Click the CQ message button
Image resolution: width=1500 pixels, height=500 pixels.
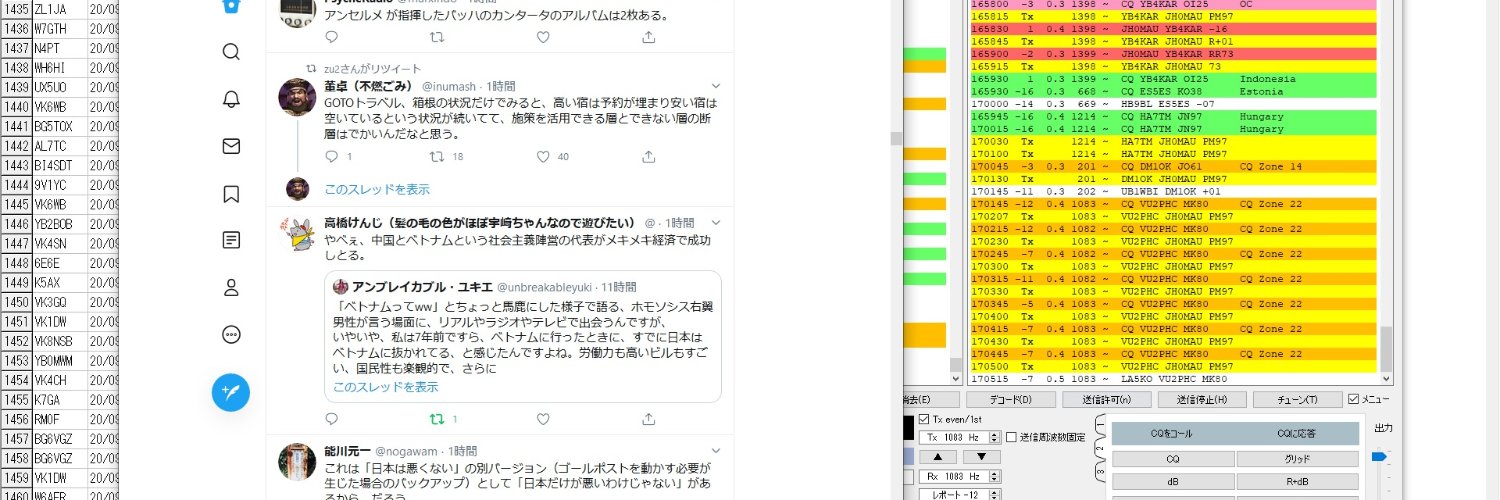point(1173,459)
